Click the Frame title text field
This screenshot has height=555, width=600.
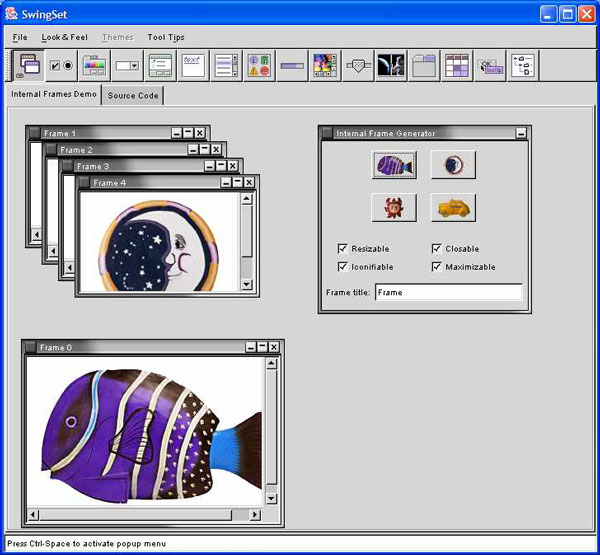pyautogui.click(x=448, y=292)
